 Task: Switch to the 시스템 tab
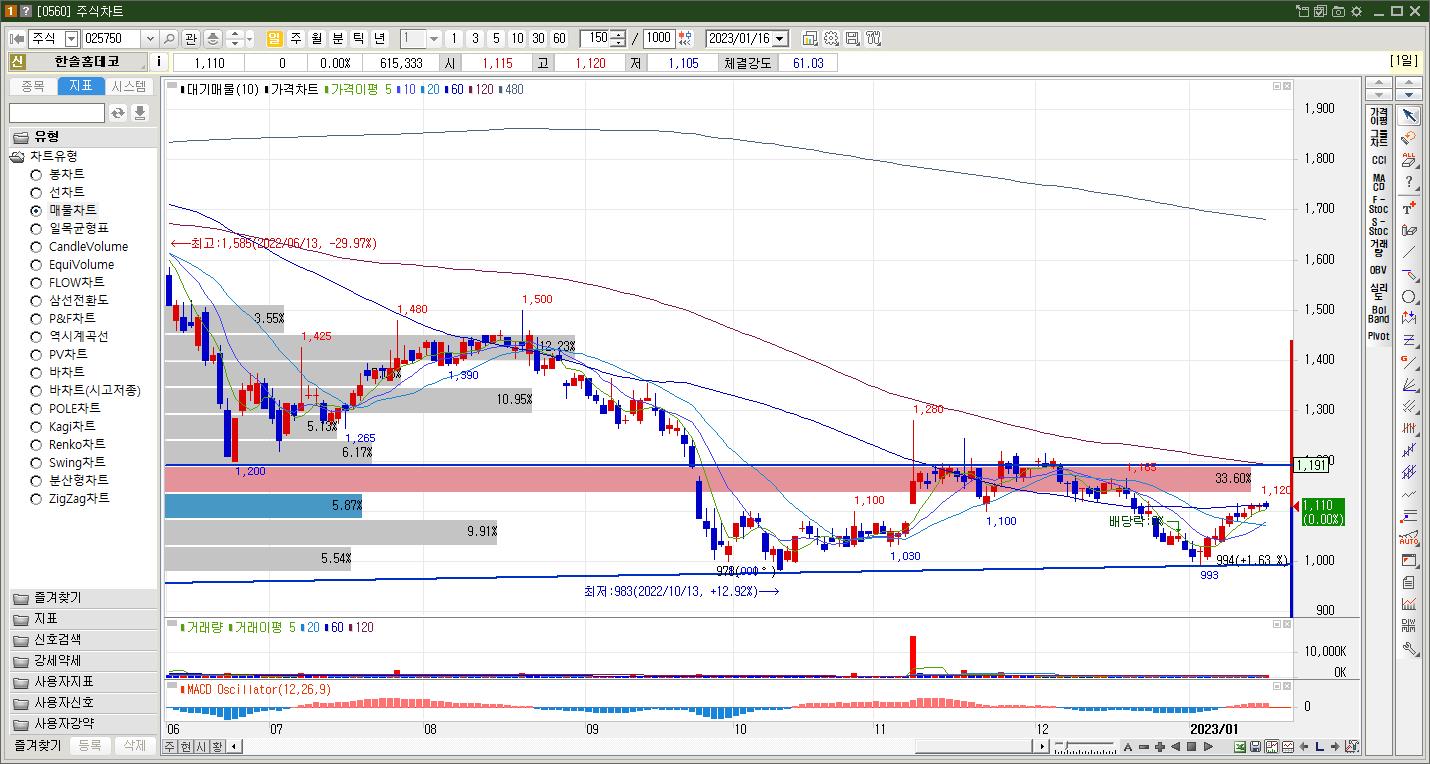tap(129, 86)
